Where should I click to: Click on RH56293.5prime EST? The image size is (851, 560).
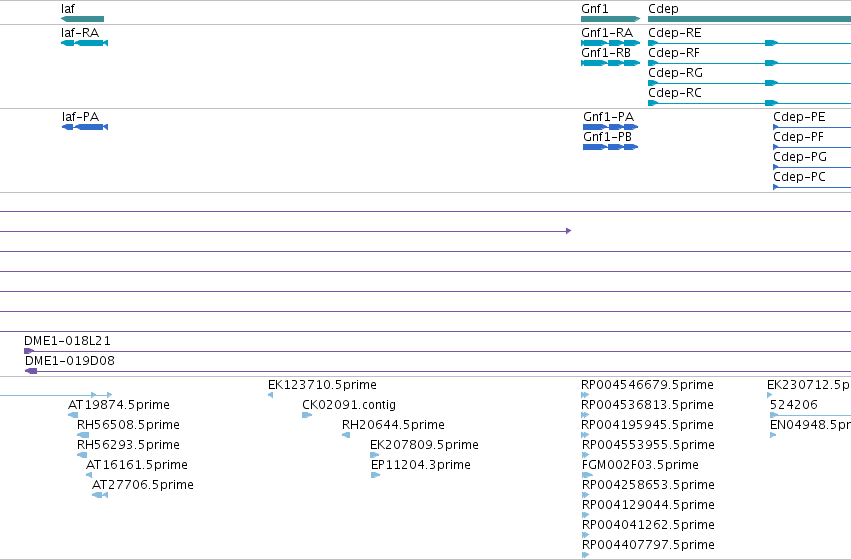pyautogui.click(x=82, y=455)
